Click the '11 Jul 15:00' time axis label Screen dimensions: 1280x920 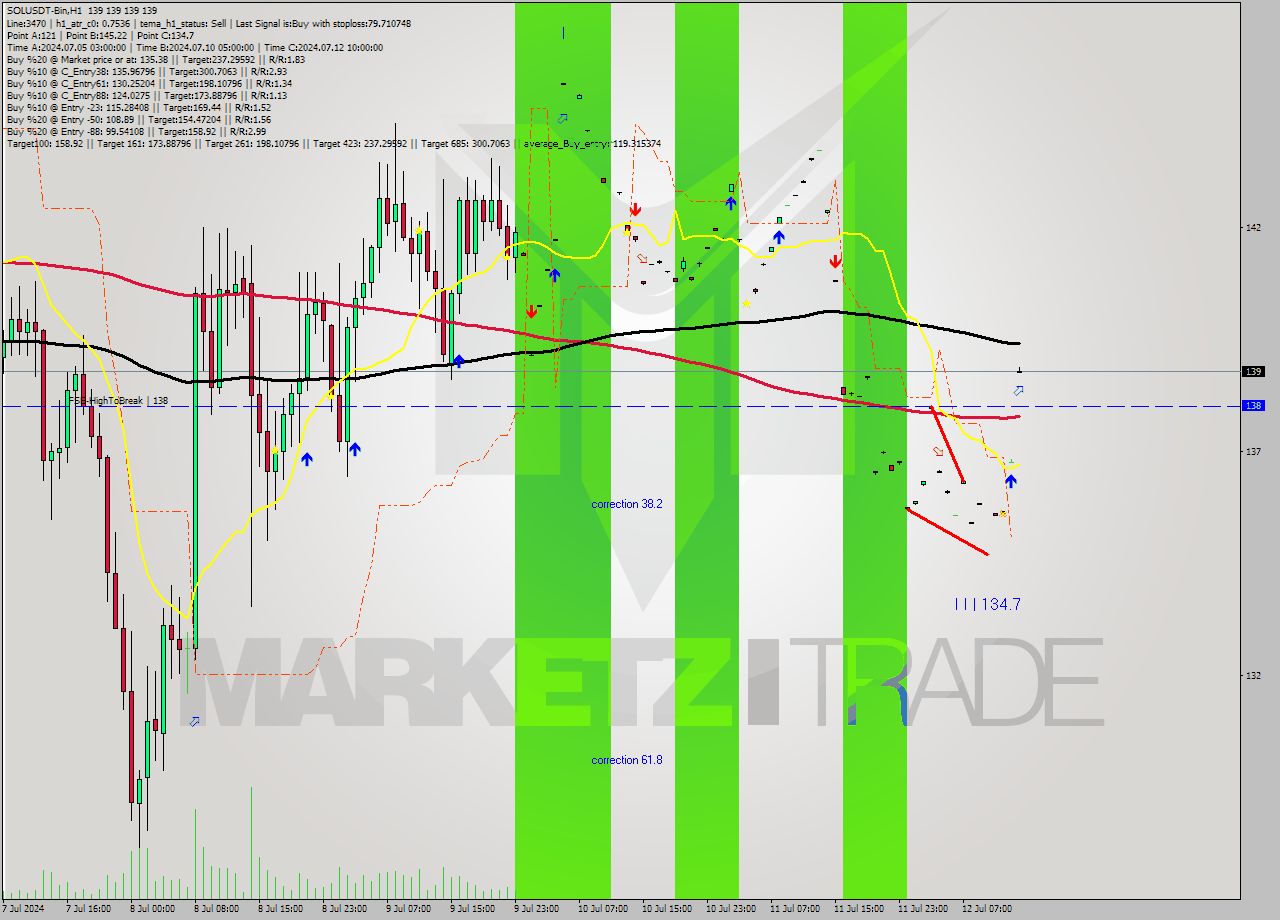(x=858, y=909)
